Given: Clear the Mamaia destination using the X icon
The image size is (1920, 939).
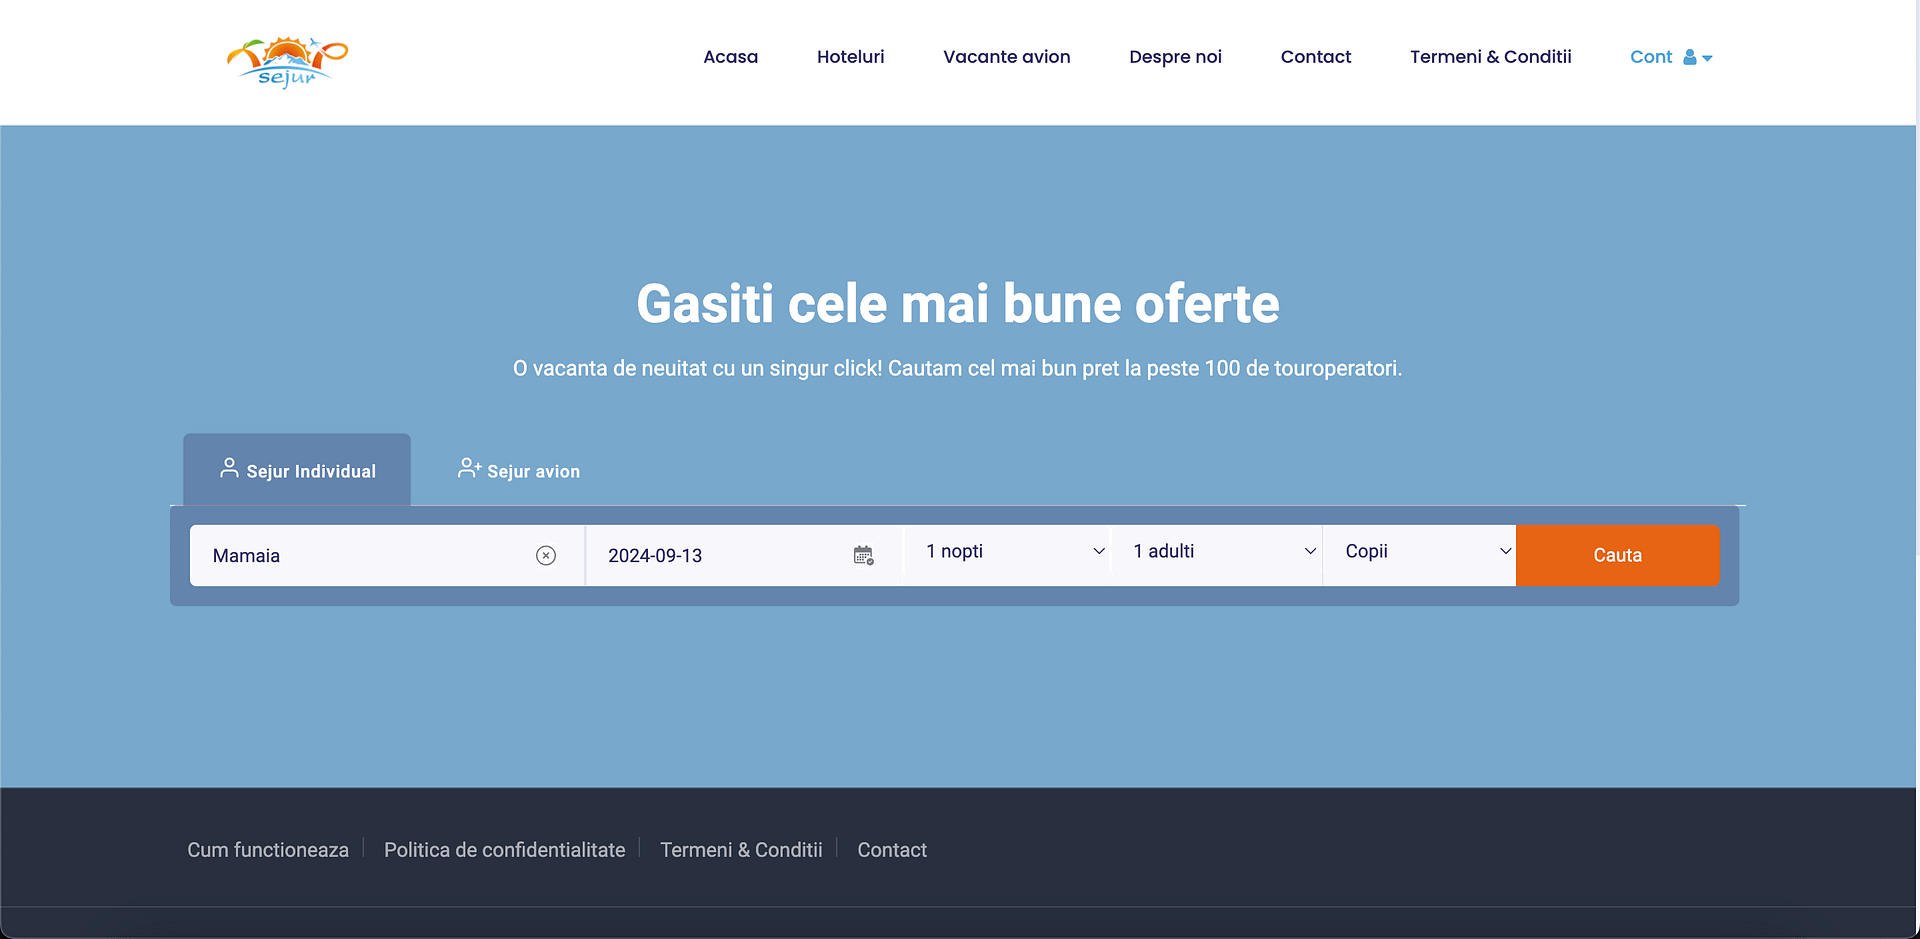Looking at the screenshot, I should (546, 555).
